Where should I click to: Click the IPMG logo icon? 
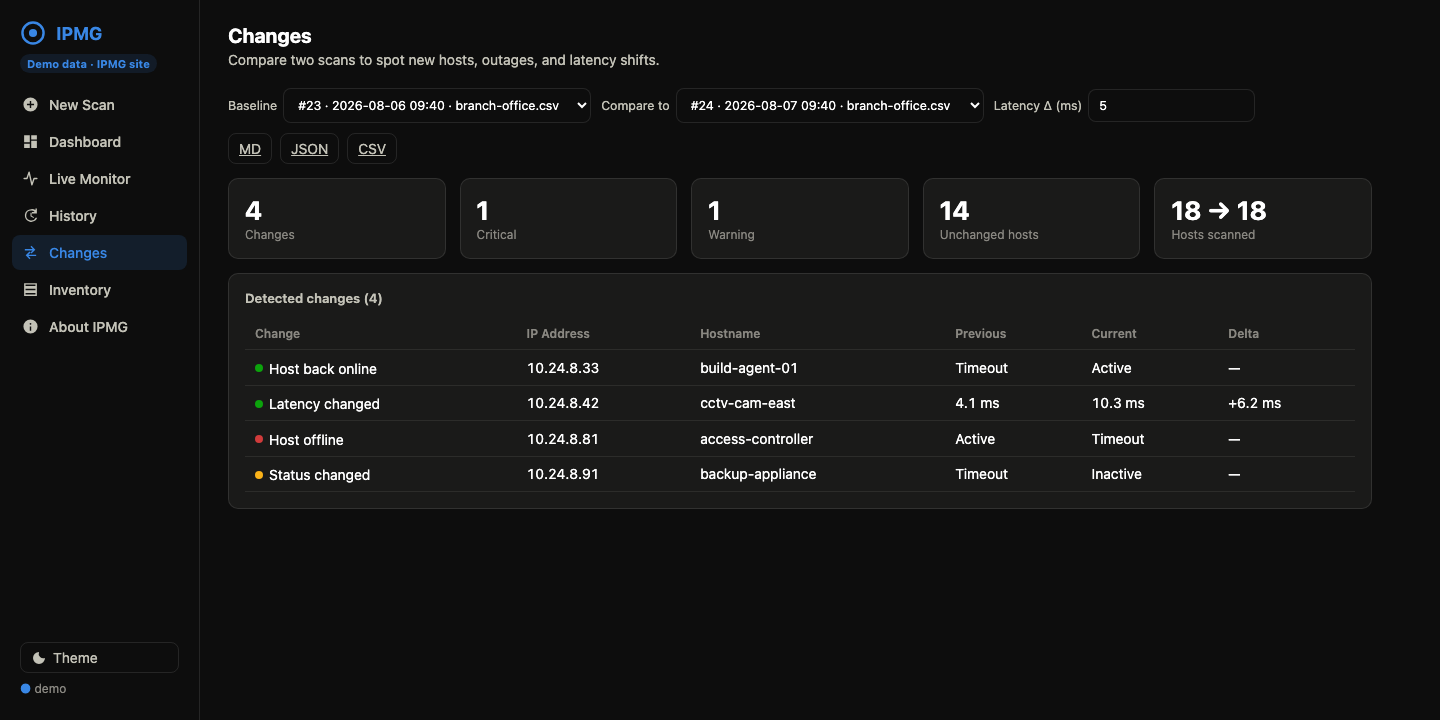[33, 33]
